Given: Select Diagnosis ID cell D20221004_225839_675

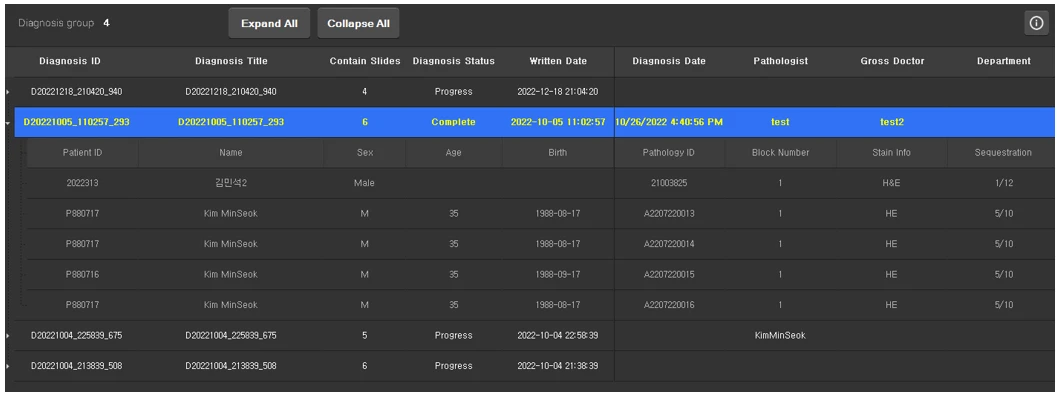Looking at the screenshot, I should coord(76,335).
